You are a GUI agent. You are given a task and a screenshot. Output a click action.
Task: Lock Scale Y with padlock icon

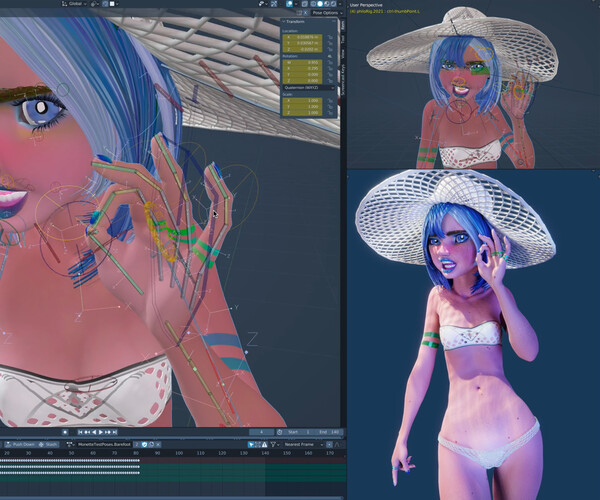coord(330,107)
